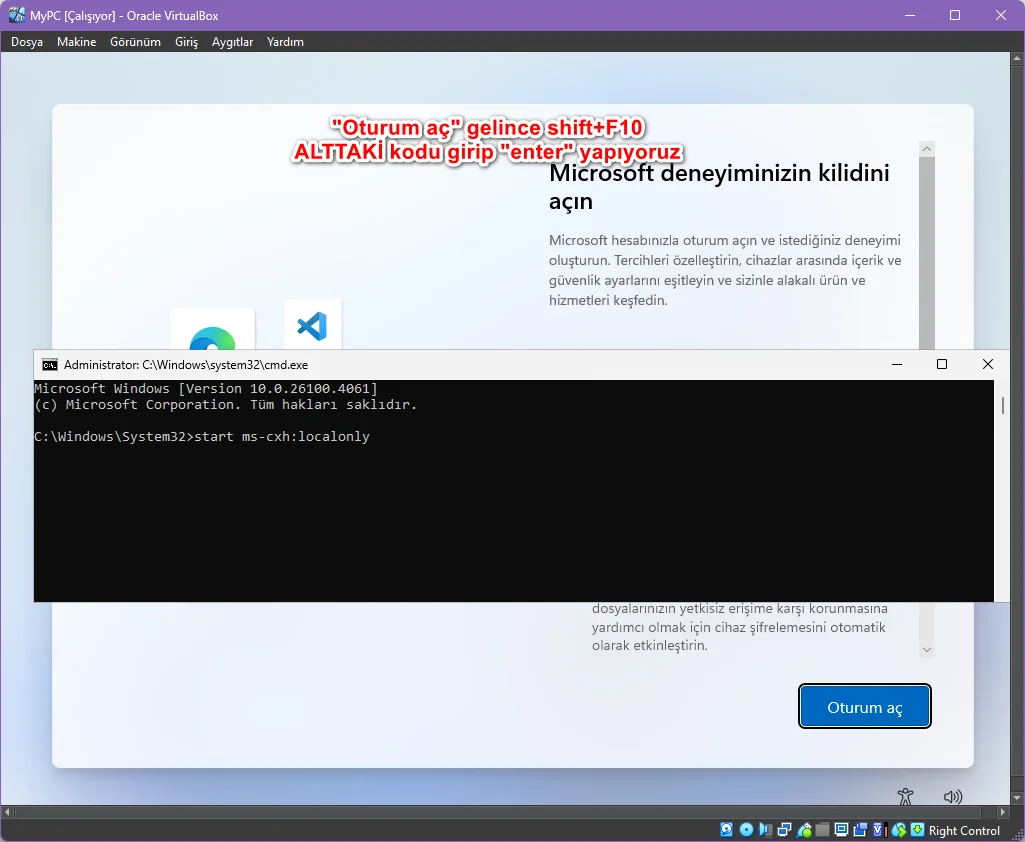Click the Oturum aç button
The height and width of the screenshot is (842, 1025).
click(865, 707)
